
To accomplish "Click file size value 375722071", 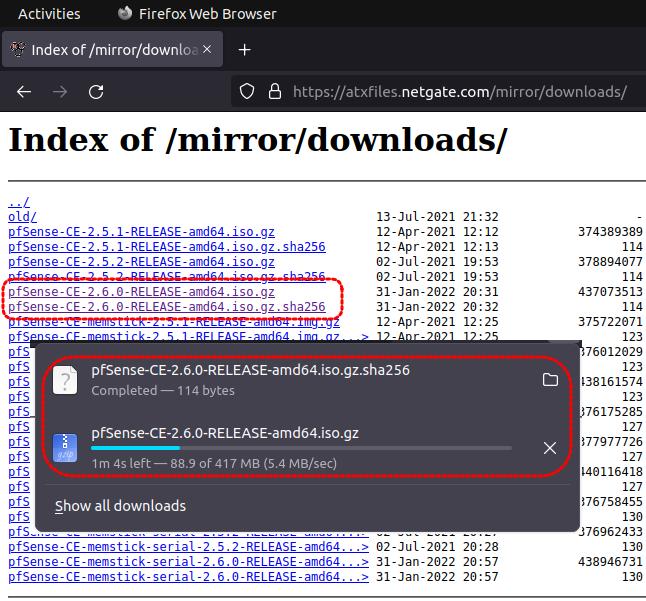I will pos(610,322).
